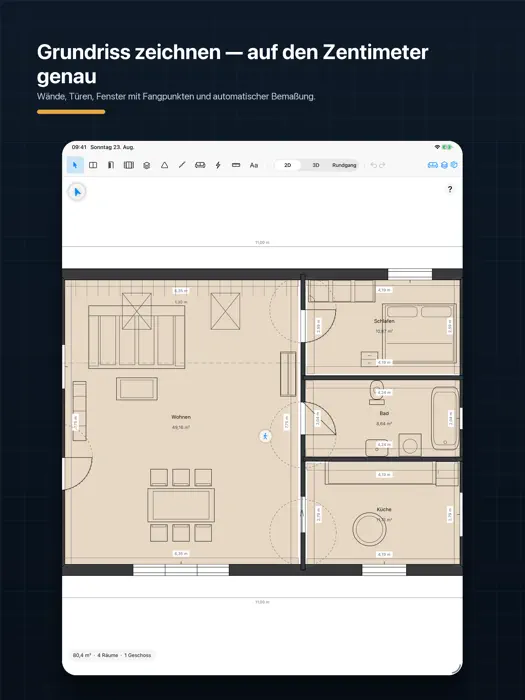This screenshot has height=700, width=525.
Task: Select the roof triangle tool
Action: coord(164,165)
